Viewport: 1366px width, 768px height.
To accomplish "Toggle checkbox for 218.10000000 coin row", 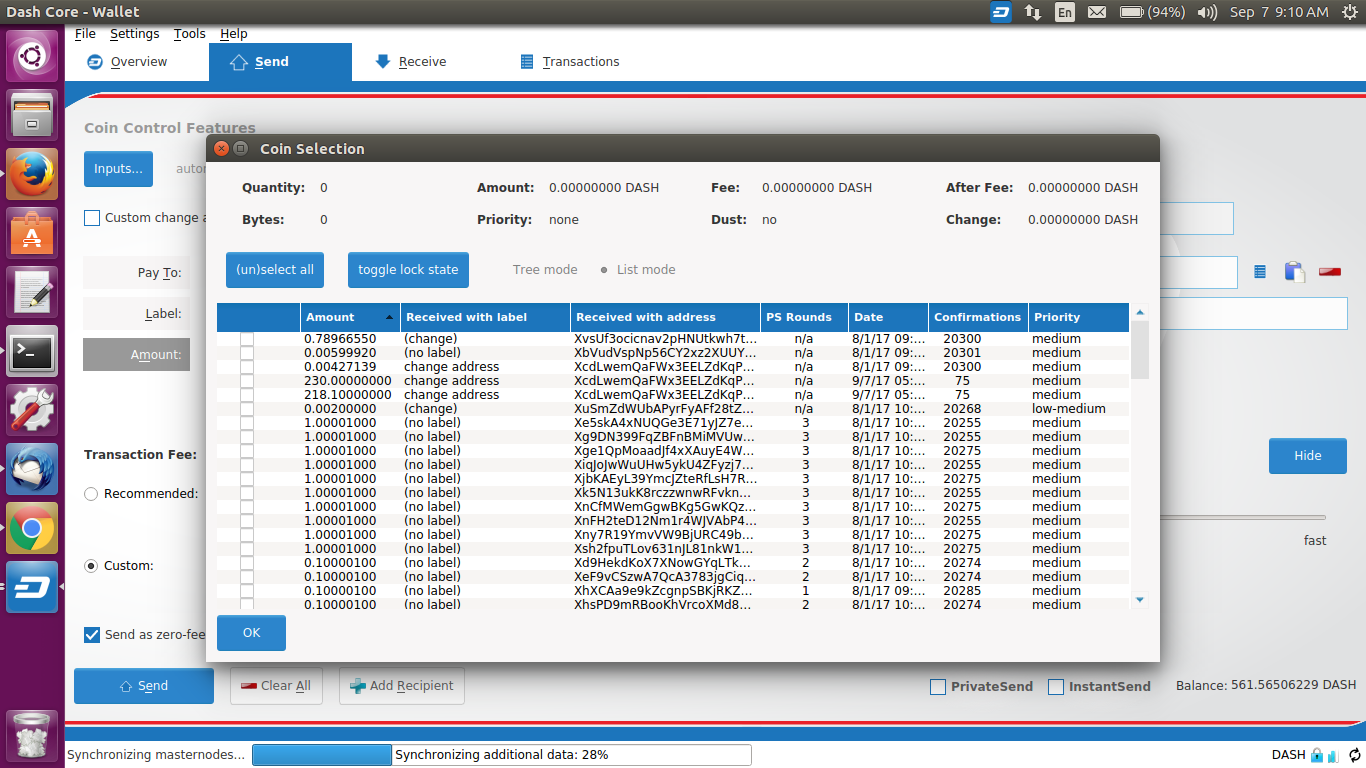I will 247,395.
